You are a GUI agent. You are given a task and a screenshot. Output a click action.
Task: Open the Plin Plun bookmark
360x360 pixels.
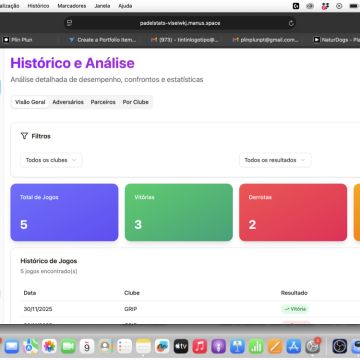click(18, 40)
